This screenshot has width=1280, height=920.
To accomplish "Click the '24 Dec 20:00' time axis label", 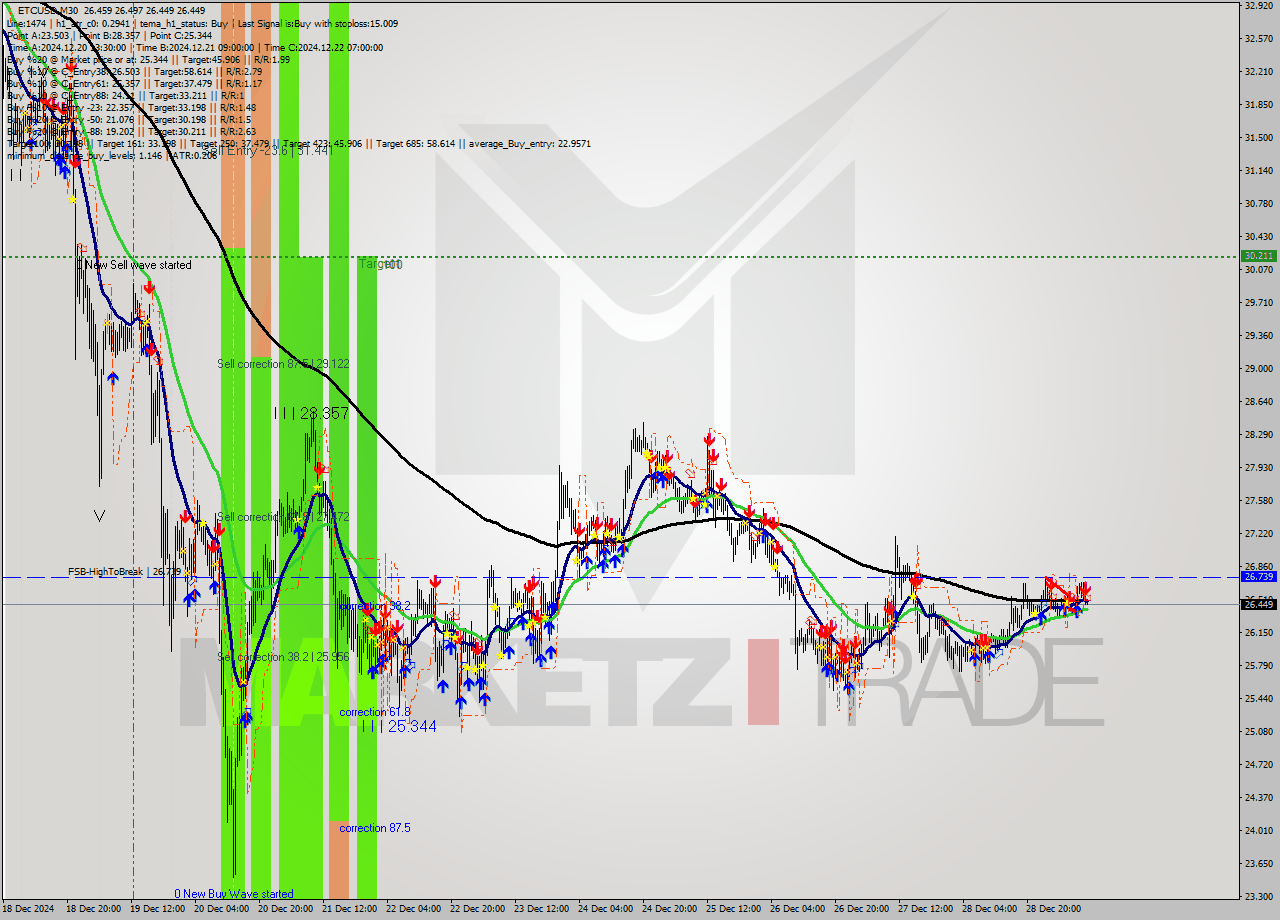I will (x=669, y=909).
